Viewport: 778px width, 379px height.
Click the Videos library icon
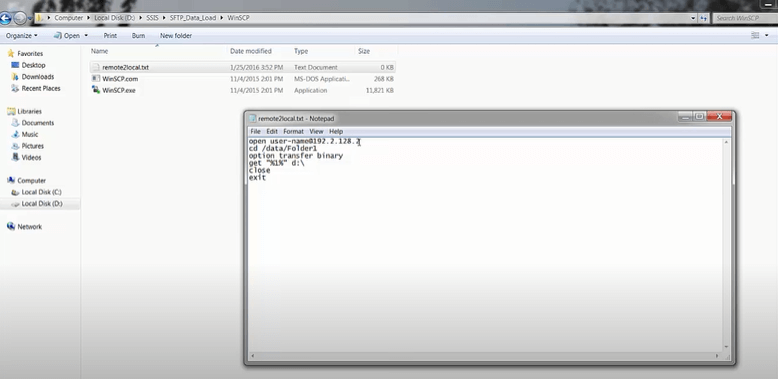[15, 158]
